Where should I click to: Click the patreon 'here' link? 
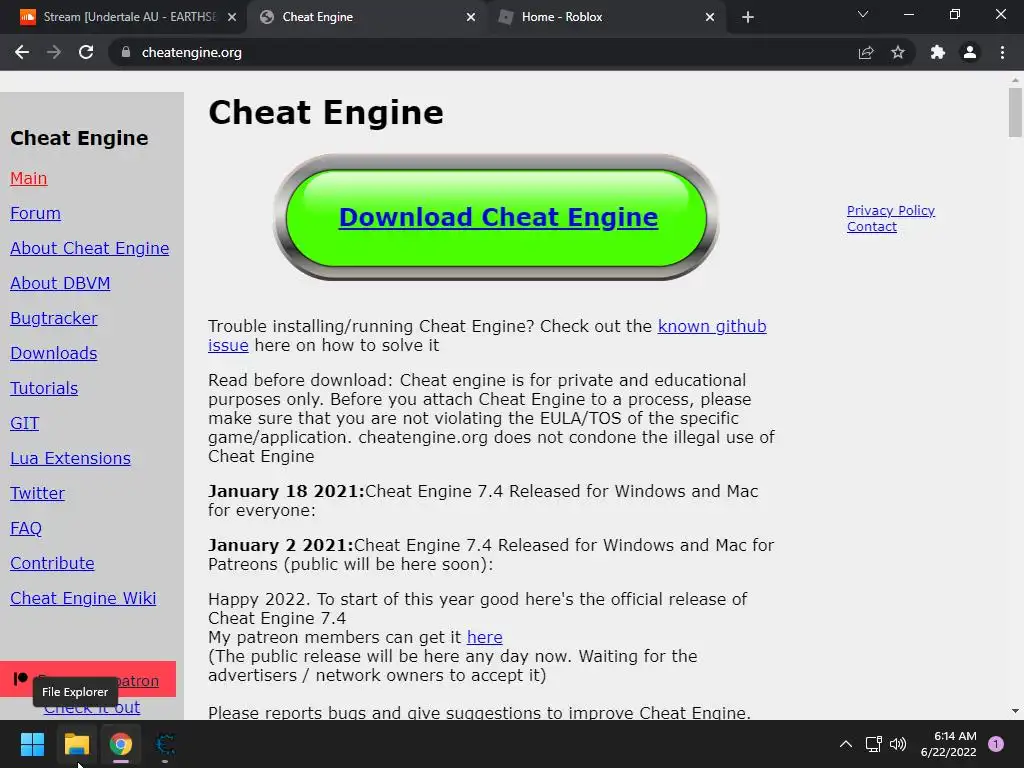[485, 637]
